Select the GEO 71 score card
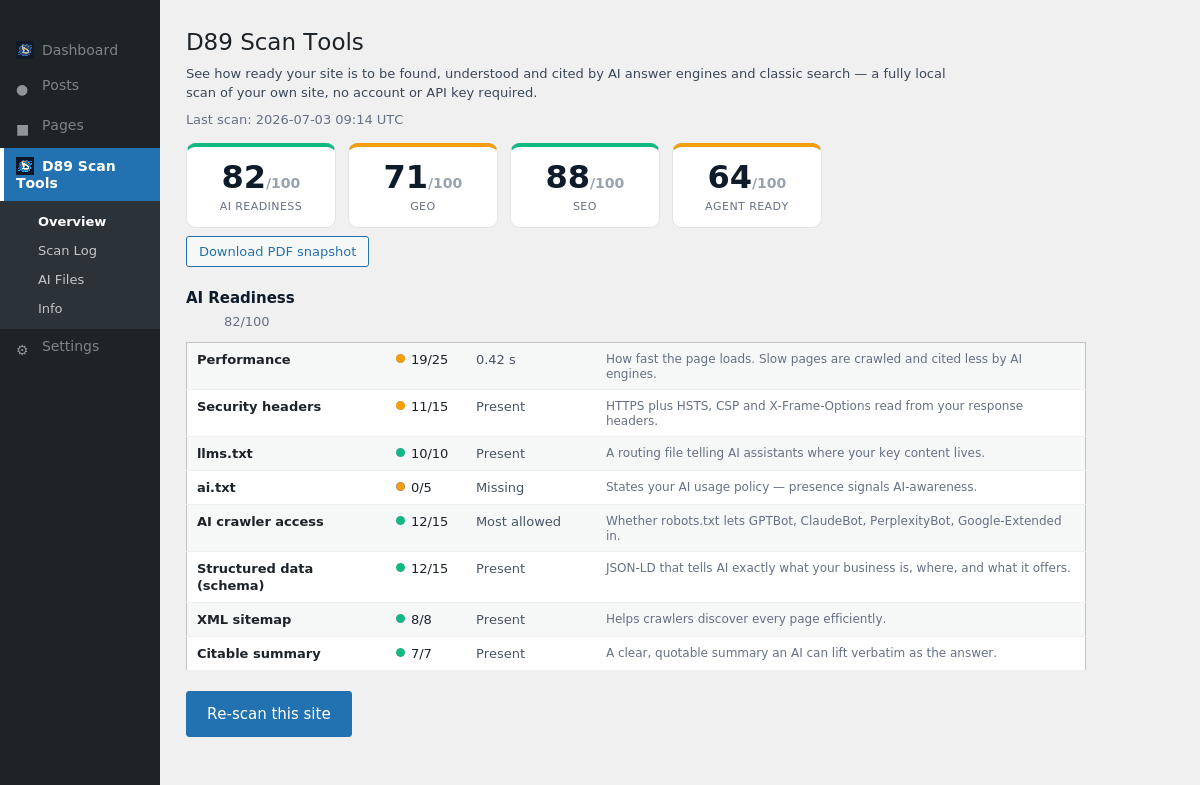This screenshot has height=785, width=1200. point(423,186)
